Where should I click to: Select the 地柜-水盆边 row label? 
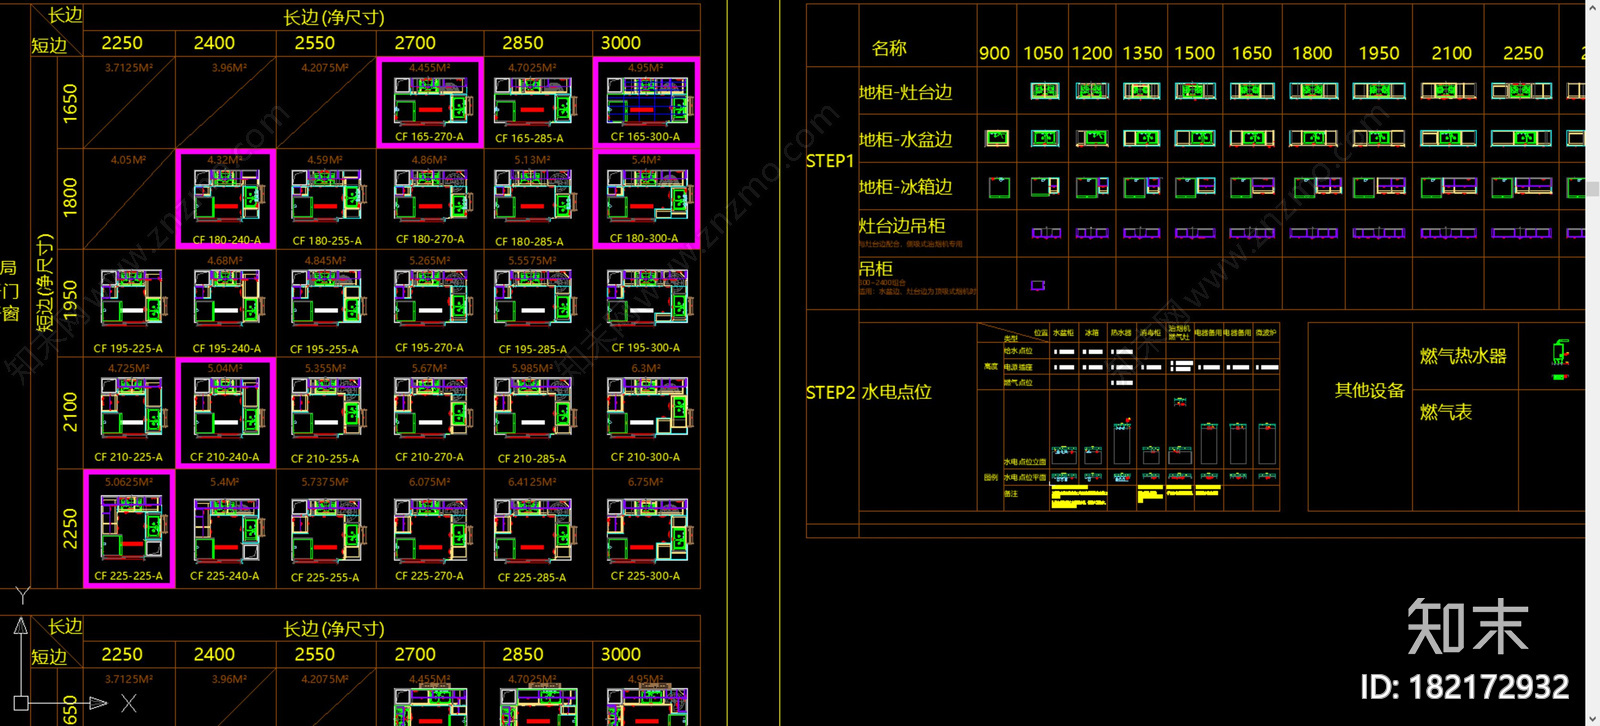905,139
